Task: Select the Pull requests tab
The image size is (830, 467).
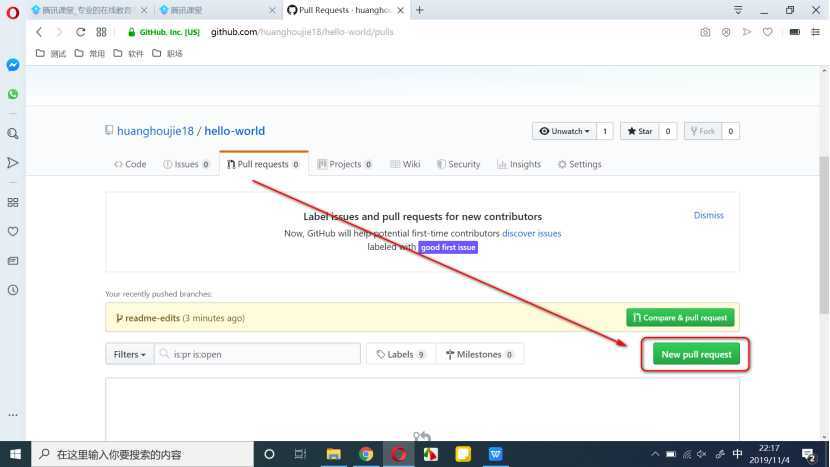Action: (x=264, y=164)
